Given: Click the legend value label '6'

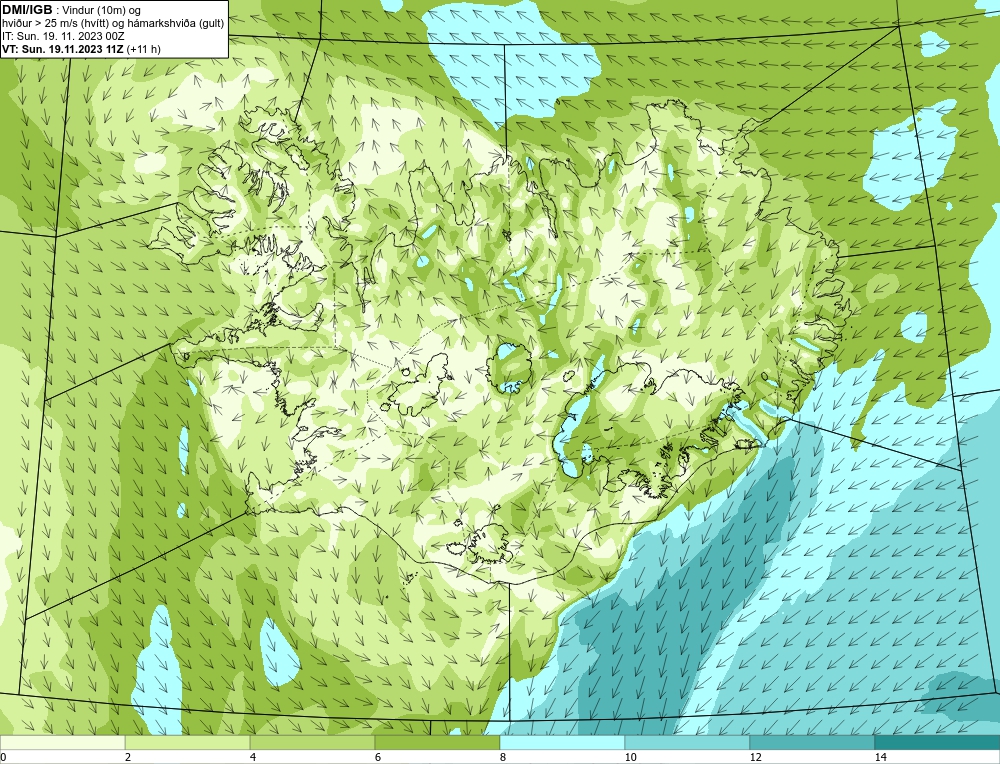Looking at the screenshot, I should tap(378, 757).
